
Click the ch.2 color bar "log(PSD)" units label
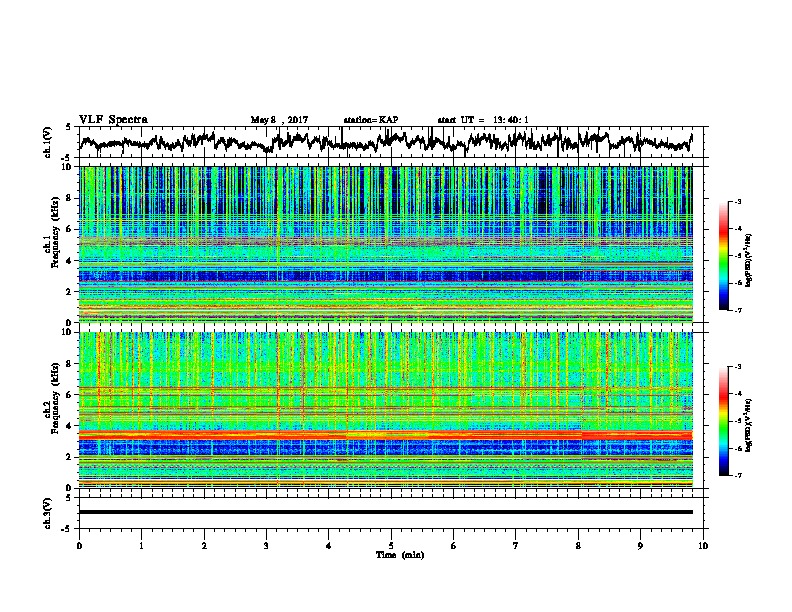tap(749, 425)
